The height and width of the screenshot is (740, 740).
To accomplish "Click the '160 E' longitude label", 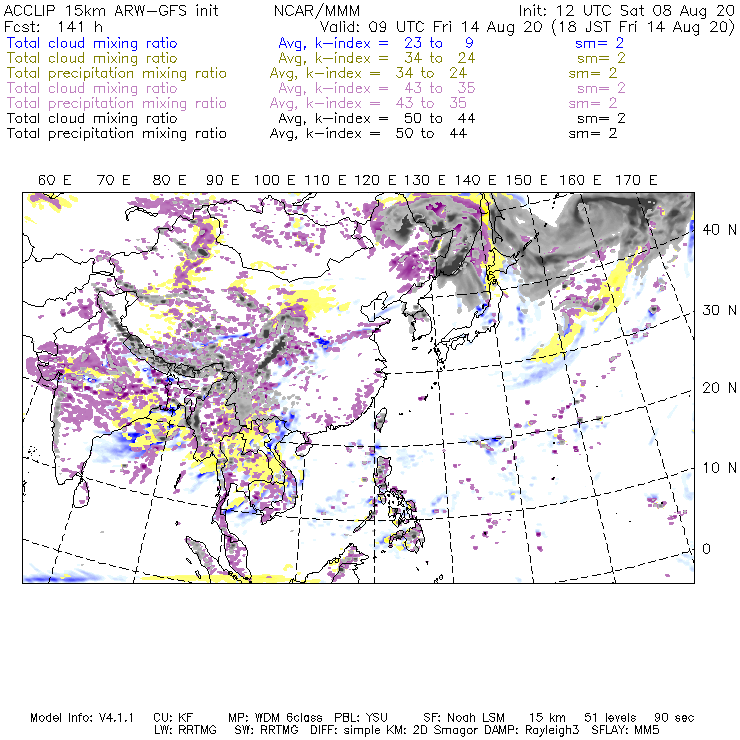I will pyautogui.click(x=580, y=180).
